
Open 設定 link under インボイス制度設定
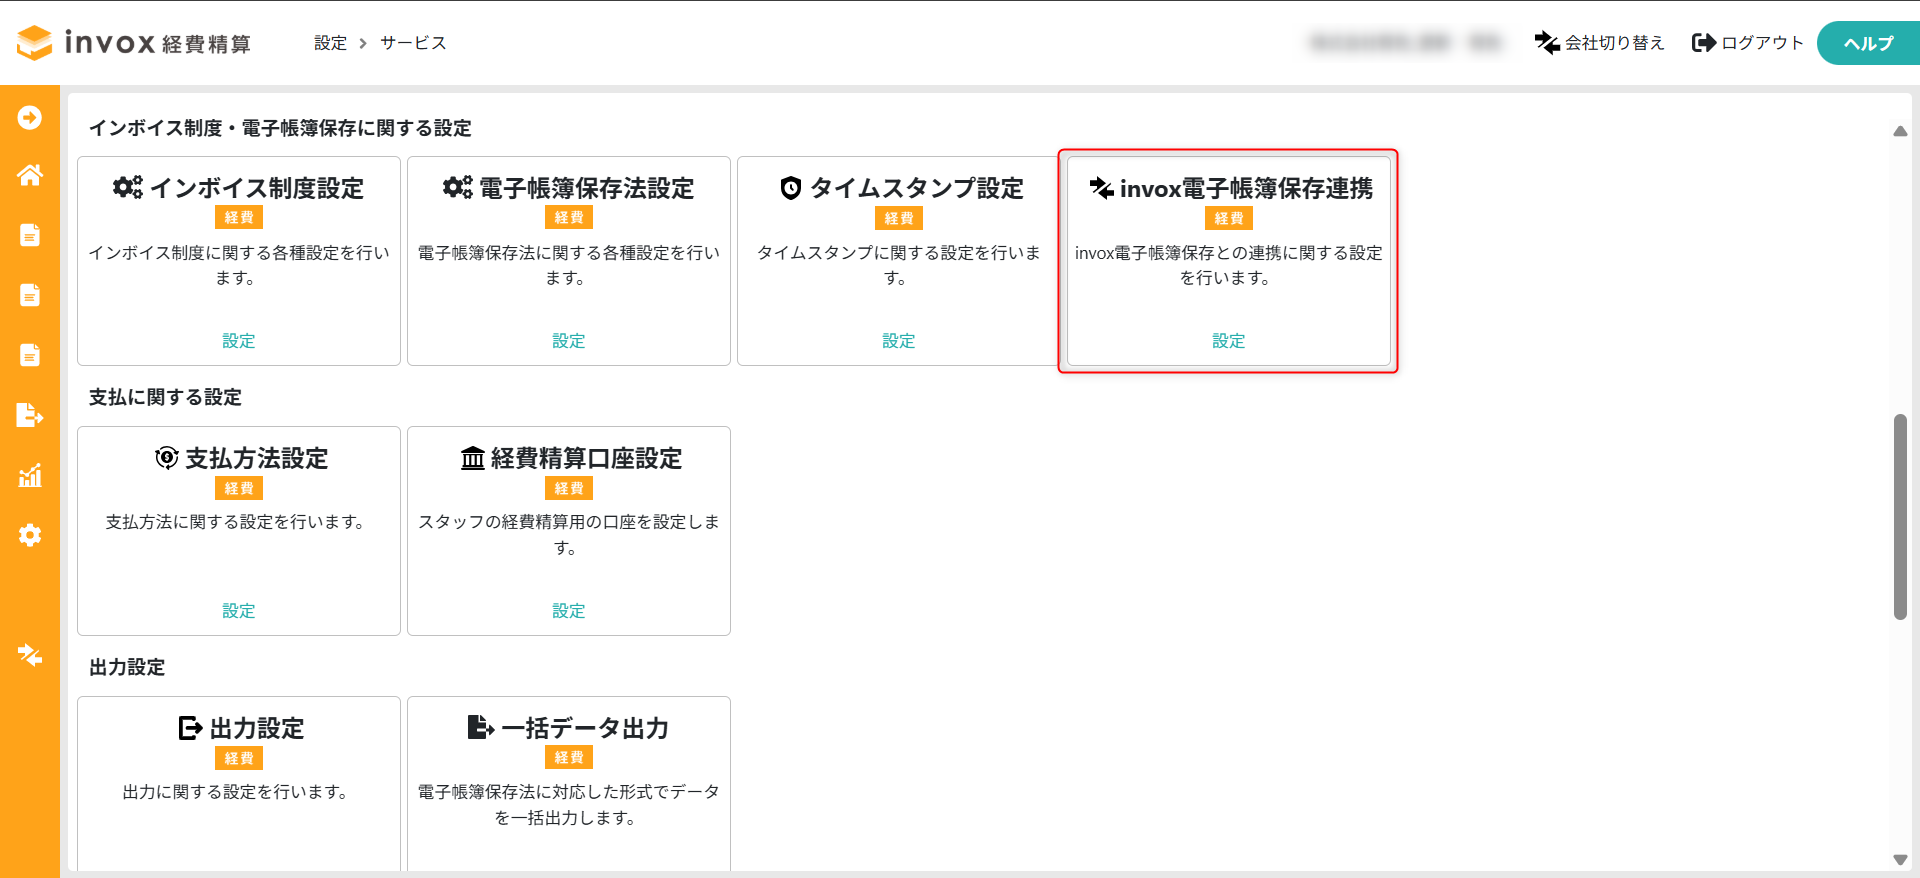pos(239,341)
